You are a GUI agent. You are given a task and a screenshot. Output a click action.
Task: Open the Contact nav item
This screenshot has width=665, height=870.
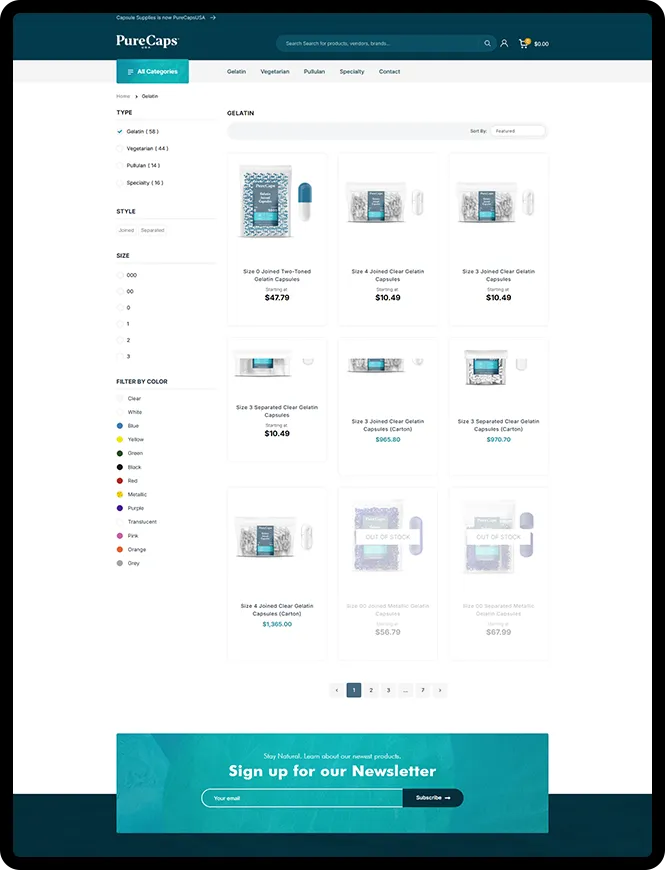(x=389, y=72)
